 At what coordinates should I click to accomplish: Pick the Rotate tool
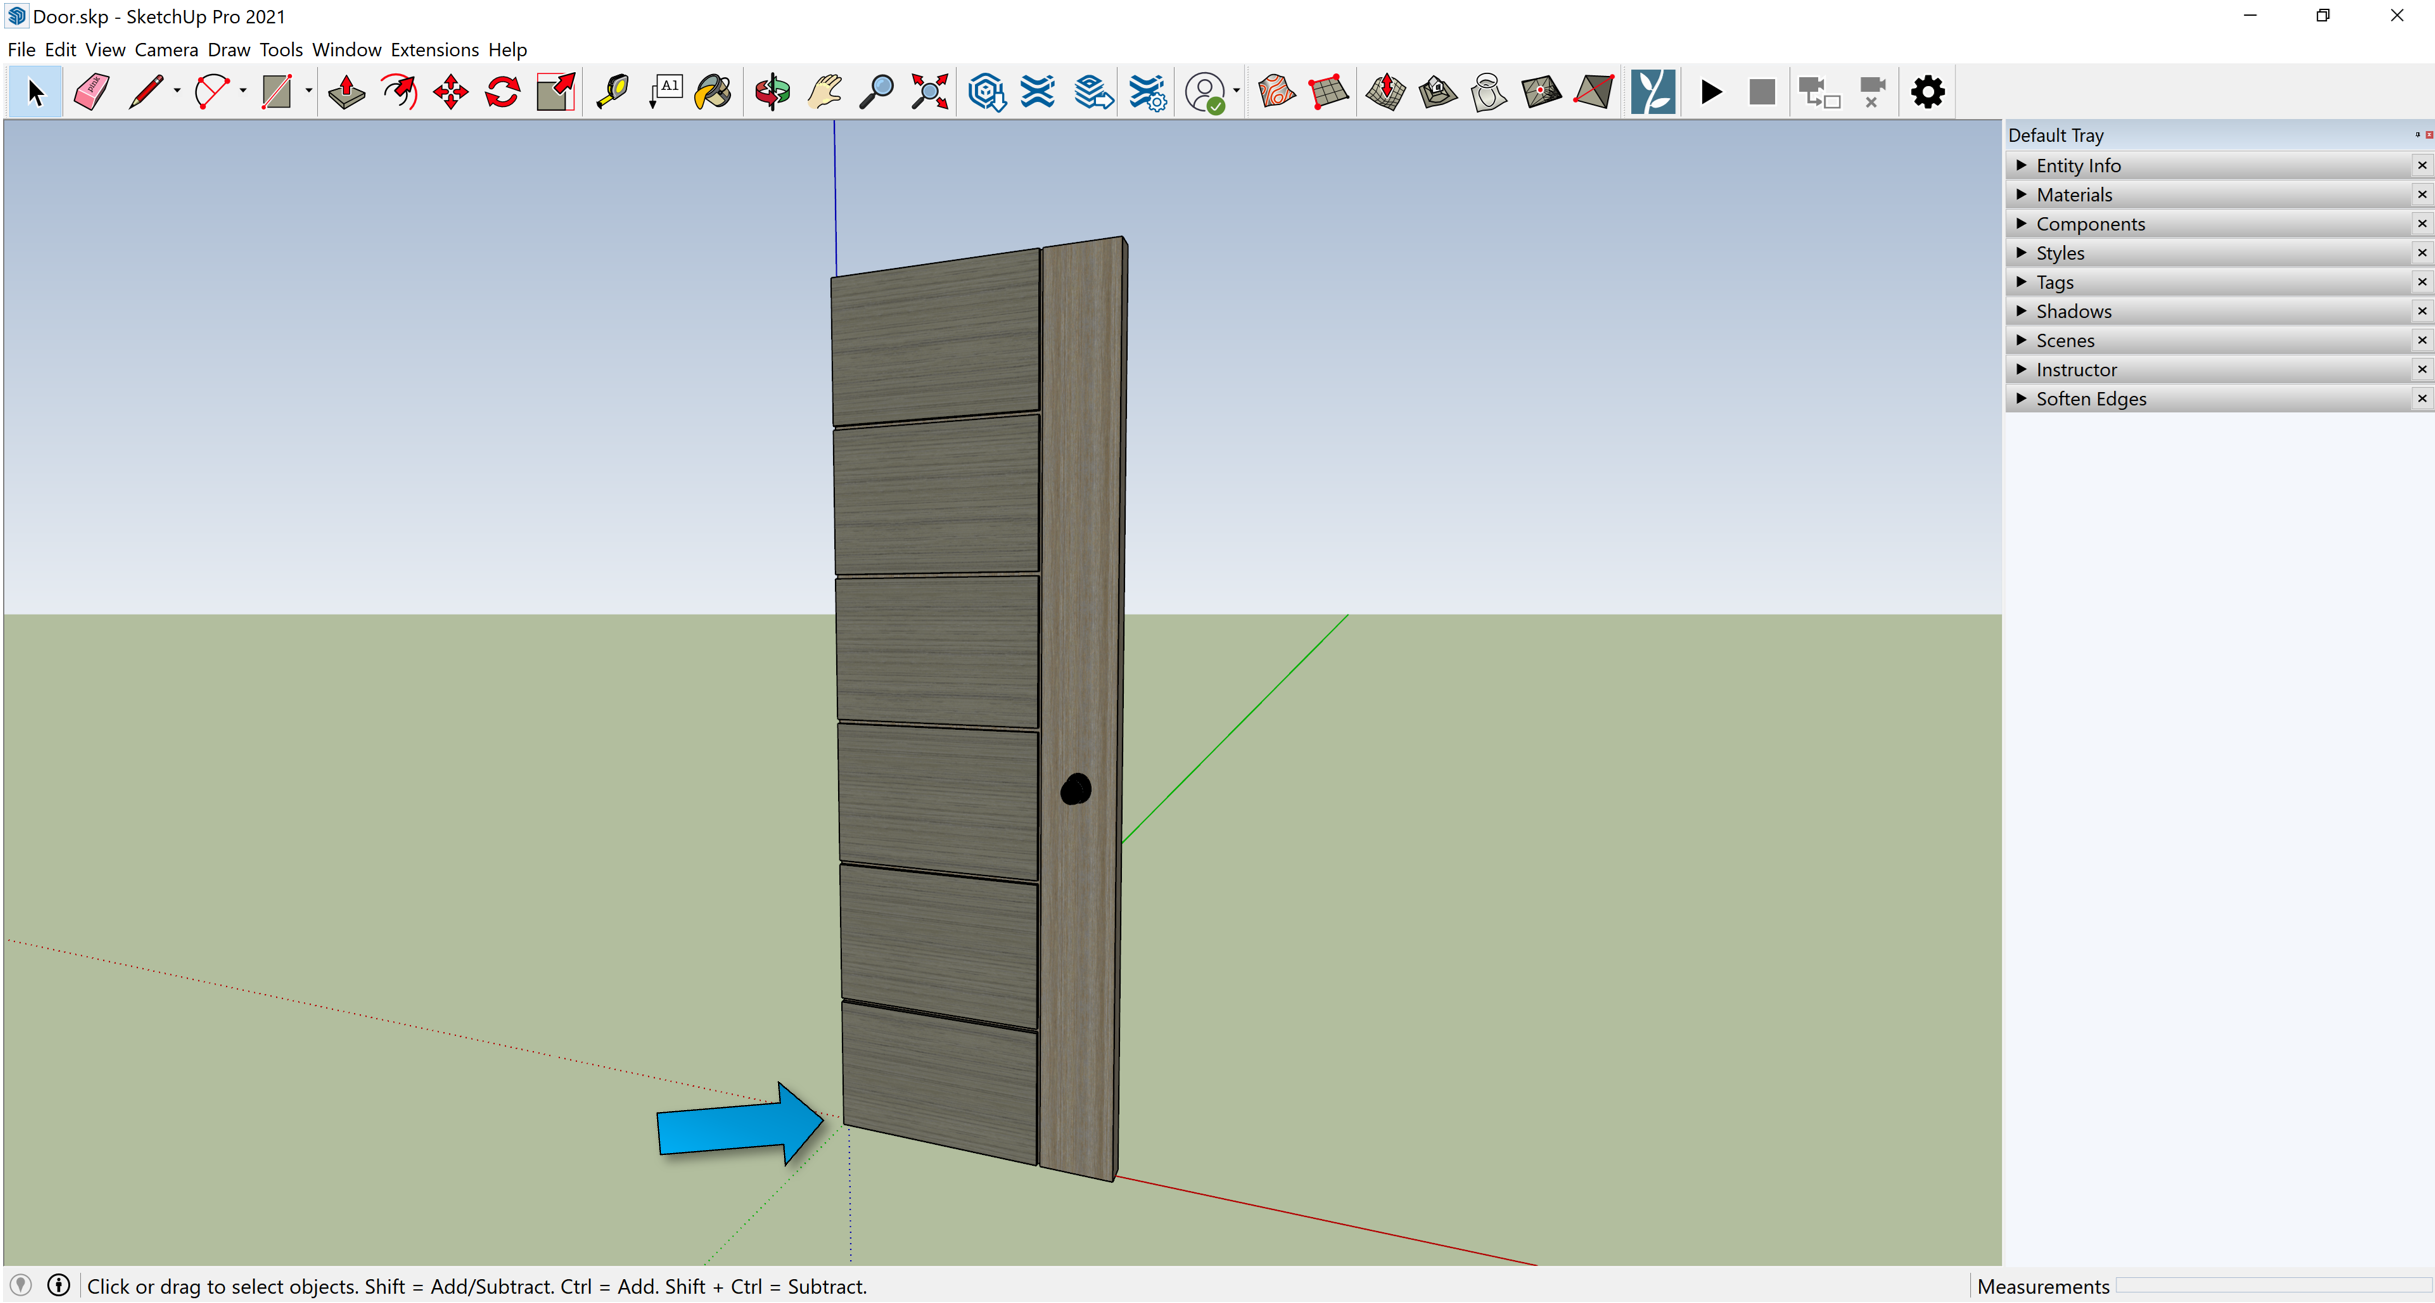click(502, 92)
